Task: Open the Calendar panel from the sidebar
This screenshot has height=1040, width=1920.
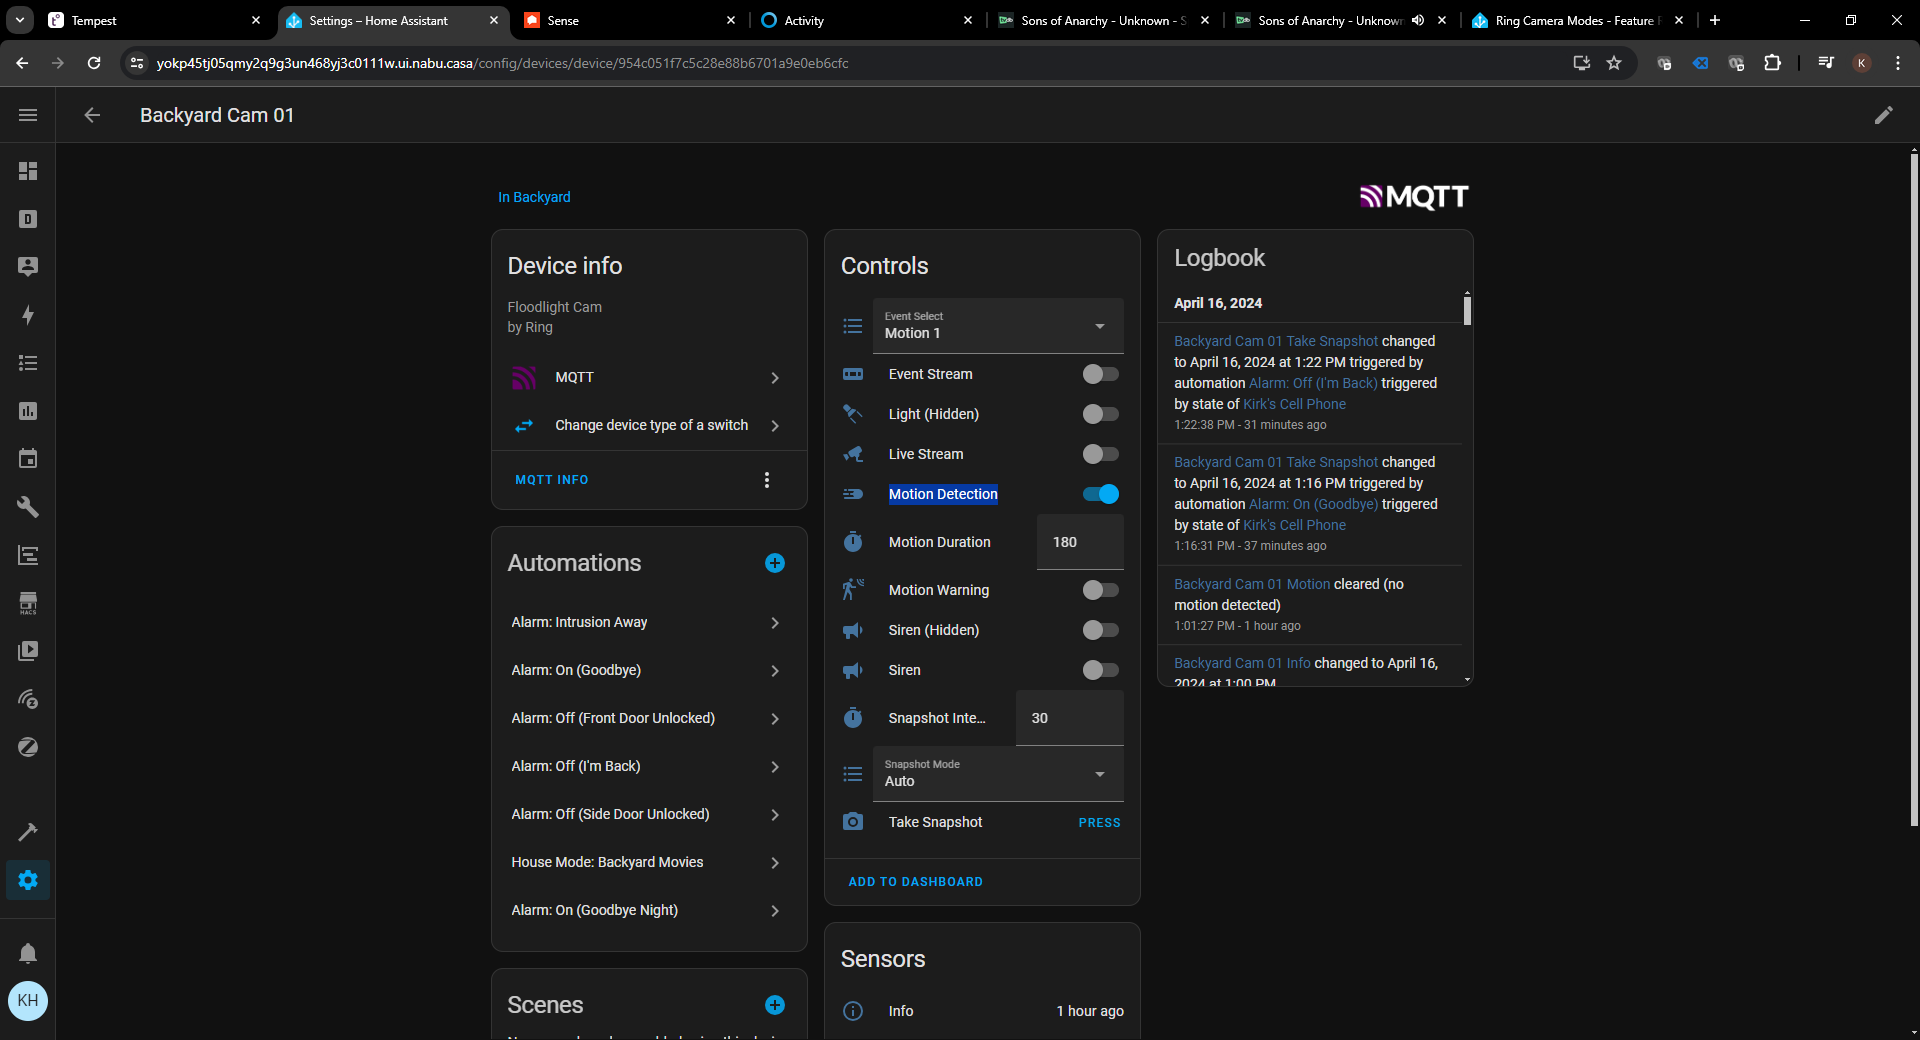Action: 28,459
